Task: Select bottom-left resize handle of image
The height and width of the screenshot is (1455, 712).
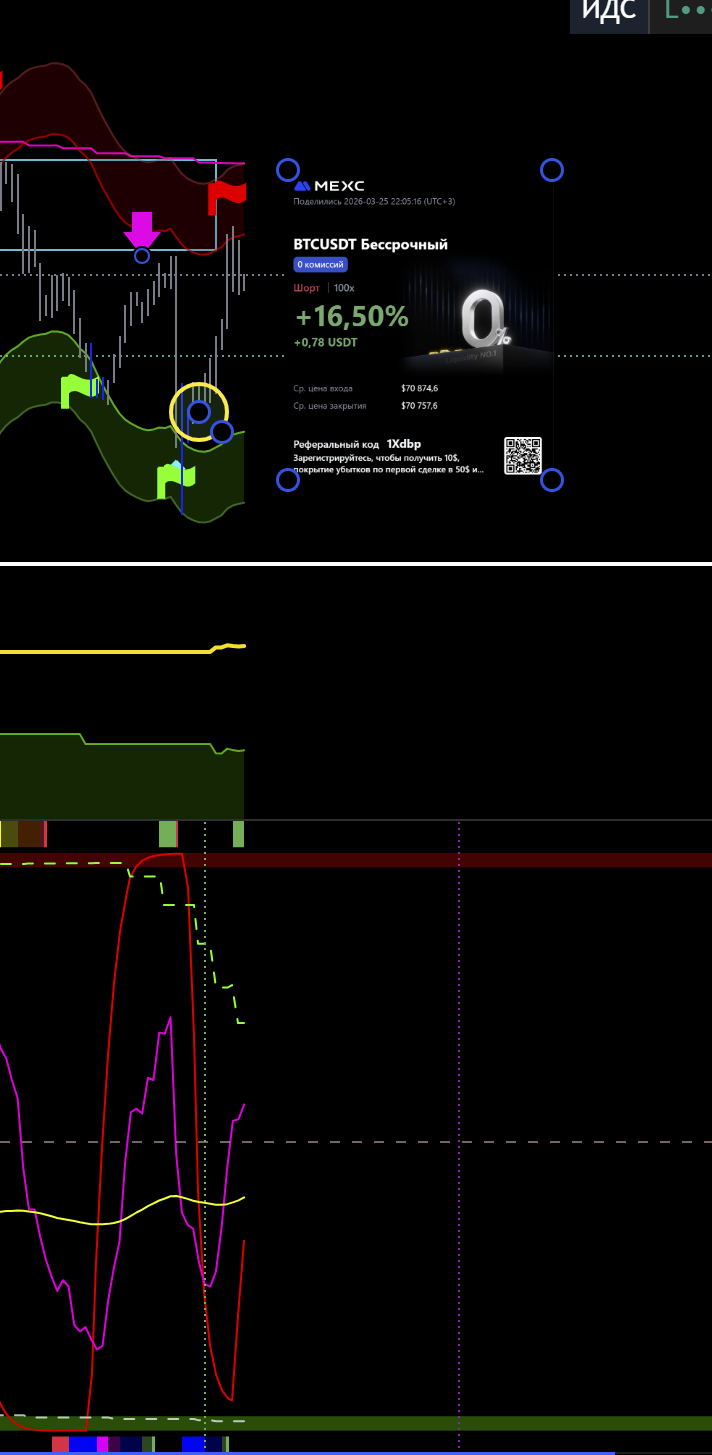Action: (x=287, y=480)
